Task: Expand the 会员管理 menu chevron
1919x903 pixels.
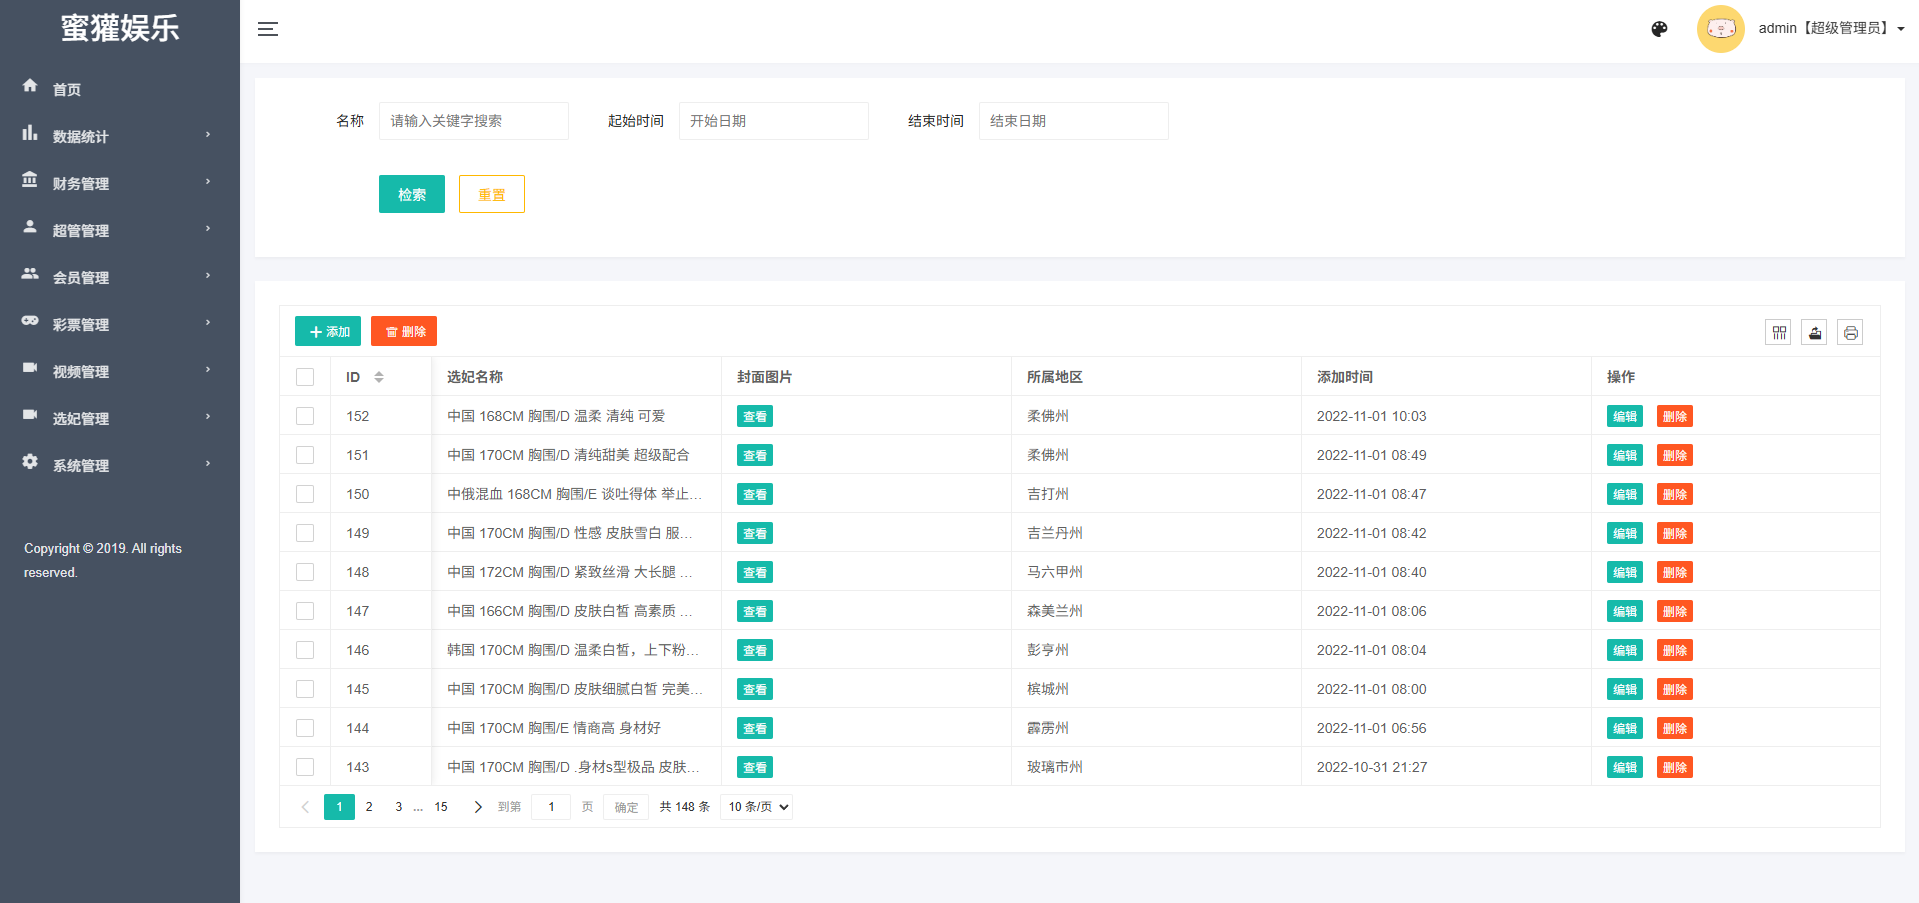Action: pos(208,275)
